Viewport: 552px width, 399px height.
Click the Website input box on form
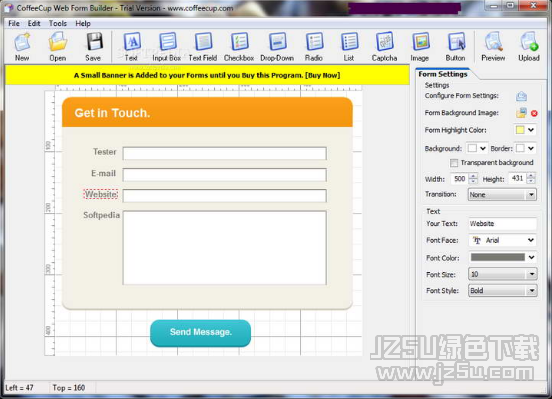point(225,196)
